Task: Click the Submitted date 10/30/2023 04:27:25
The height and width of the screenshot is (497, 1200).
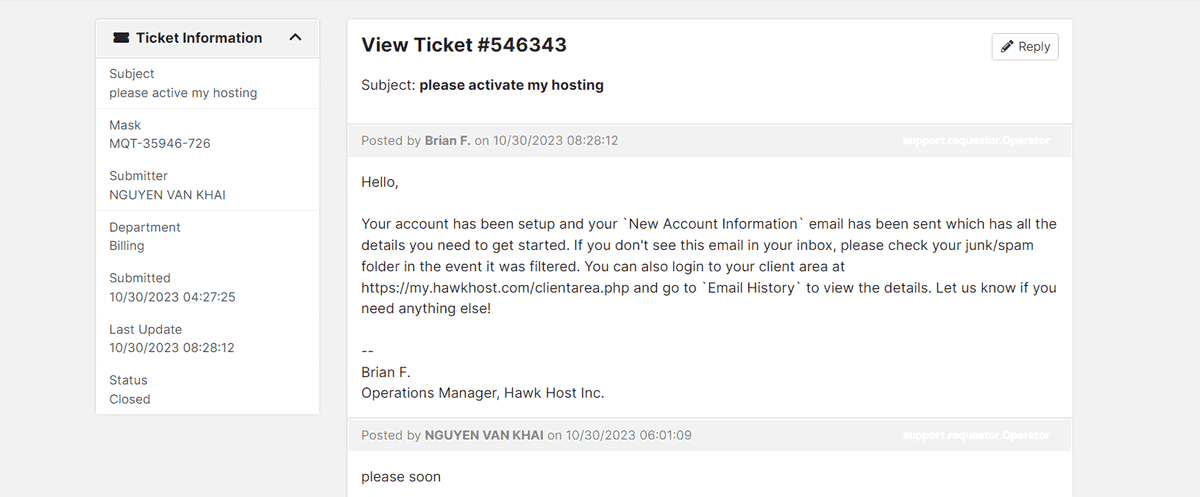Action: point(172,297)
